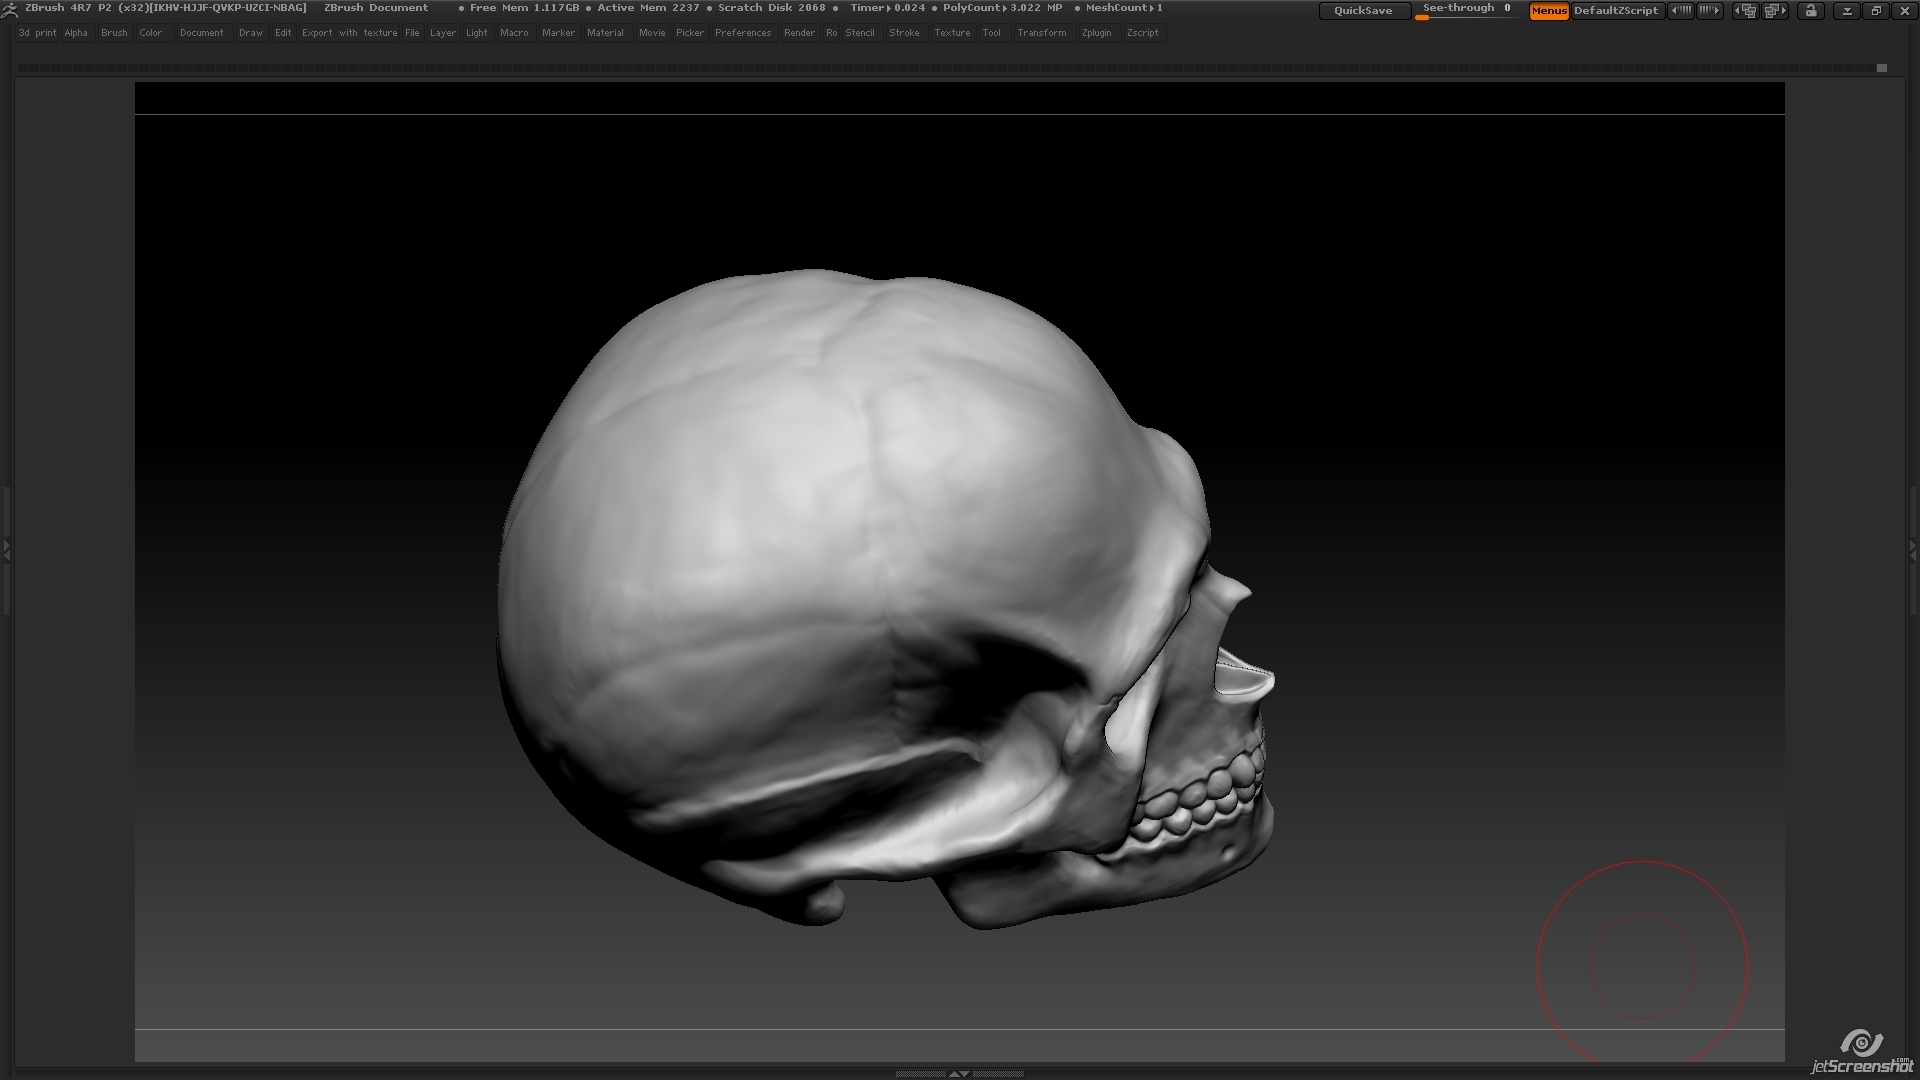Click the DefaultZScript button
Screen dimensions: 1920x1080
tap(1617, 11)
